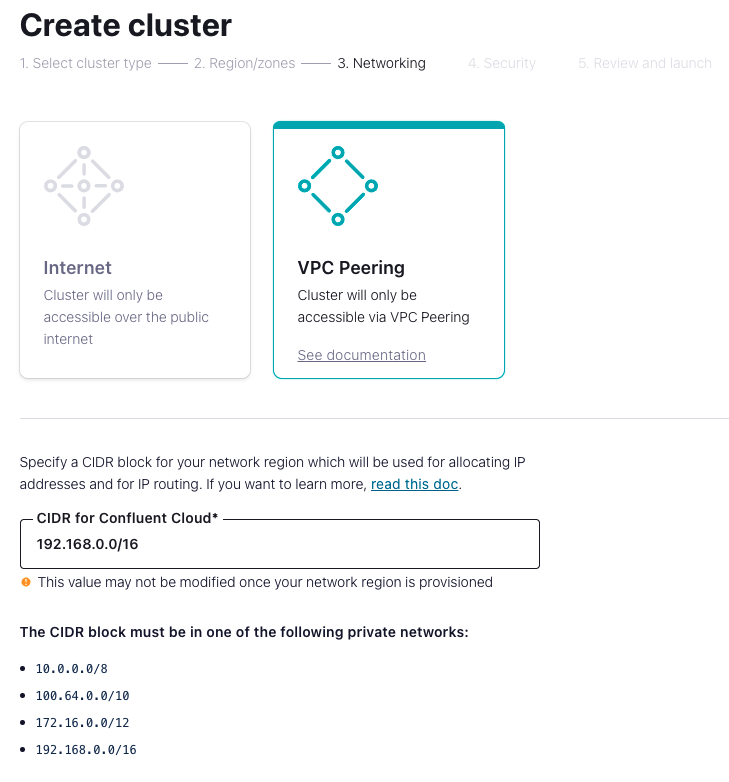Click the orange warning icon below CIDR field

tap(26, 582)
